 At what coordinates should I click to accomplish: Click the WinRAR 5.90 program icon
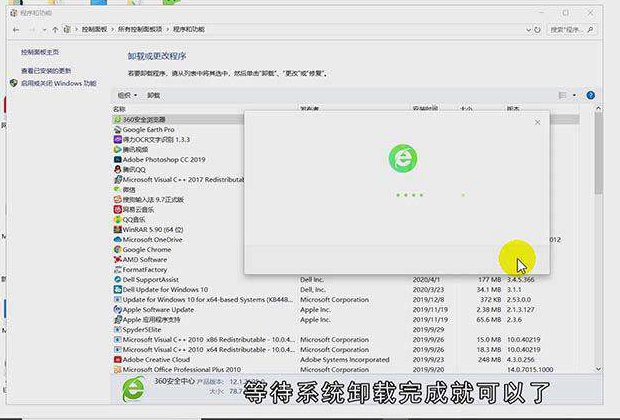pos(117,229)
